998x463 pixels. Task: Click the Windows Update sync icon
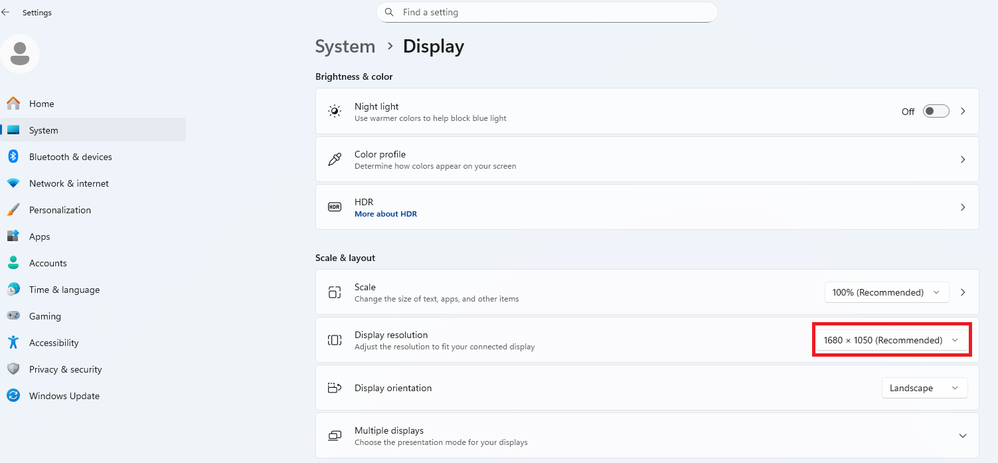tap(13, 396)
